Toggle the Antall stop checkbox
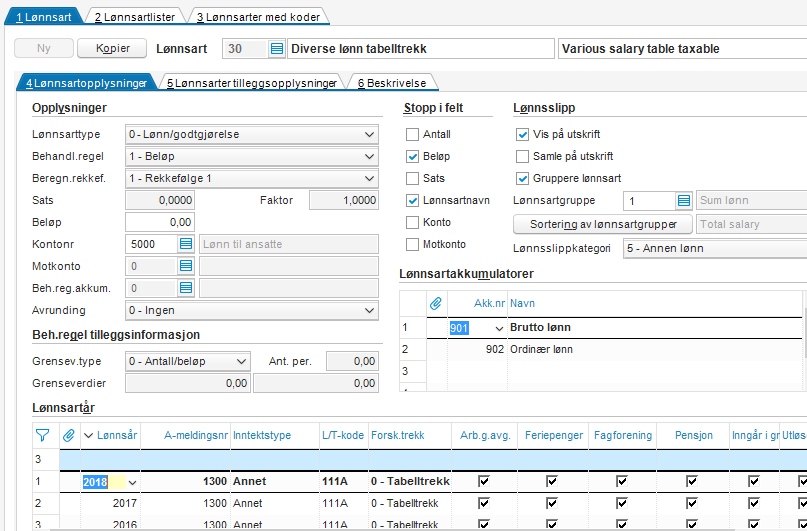This screenshot has height=531, width=807. [x=412, y=134]
